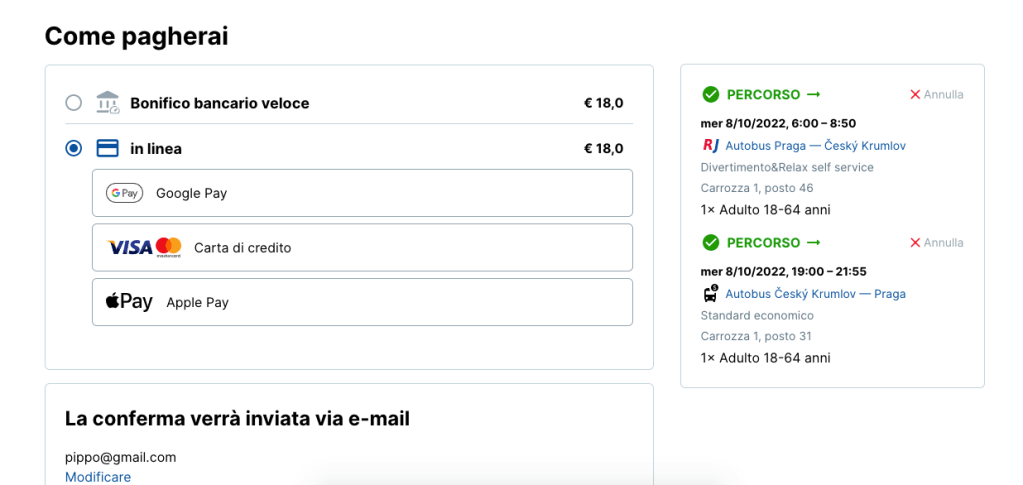The image size is (1023, 485).
Task: Click the Apple Pay logo
Action: pyautogui.click(x=129, y=301)
